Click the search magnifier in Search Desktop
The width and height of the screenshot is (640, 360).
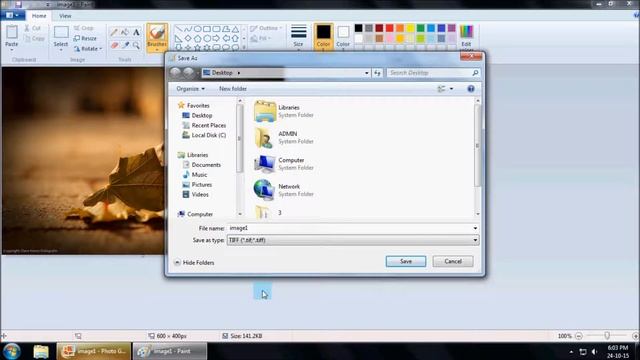[475, 73]
